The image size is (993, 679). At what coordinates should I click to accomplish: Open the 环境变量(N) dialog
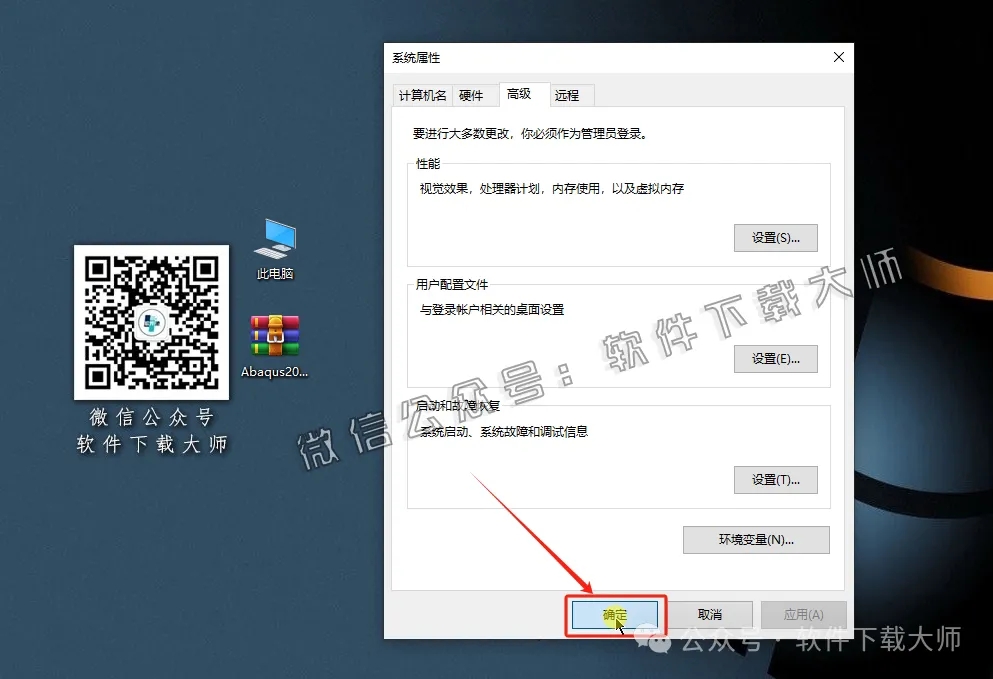coord(756,539)
